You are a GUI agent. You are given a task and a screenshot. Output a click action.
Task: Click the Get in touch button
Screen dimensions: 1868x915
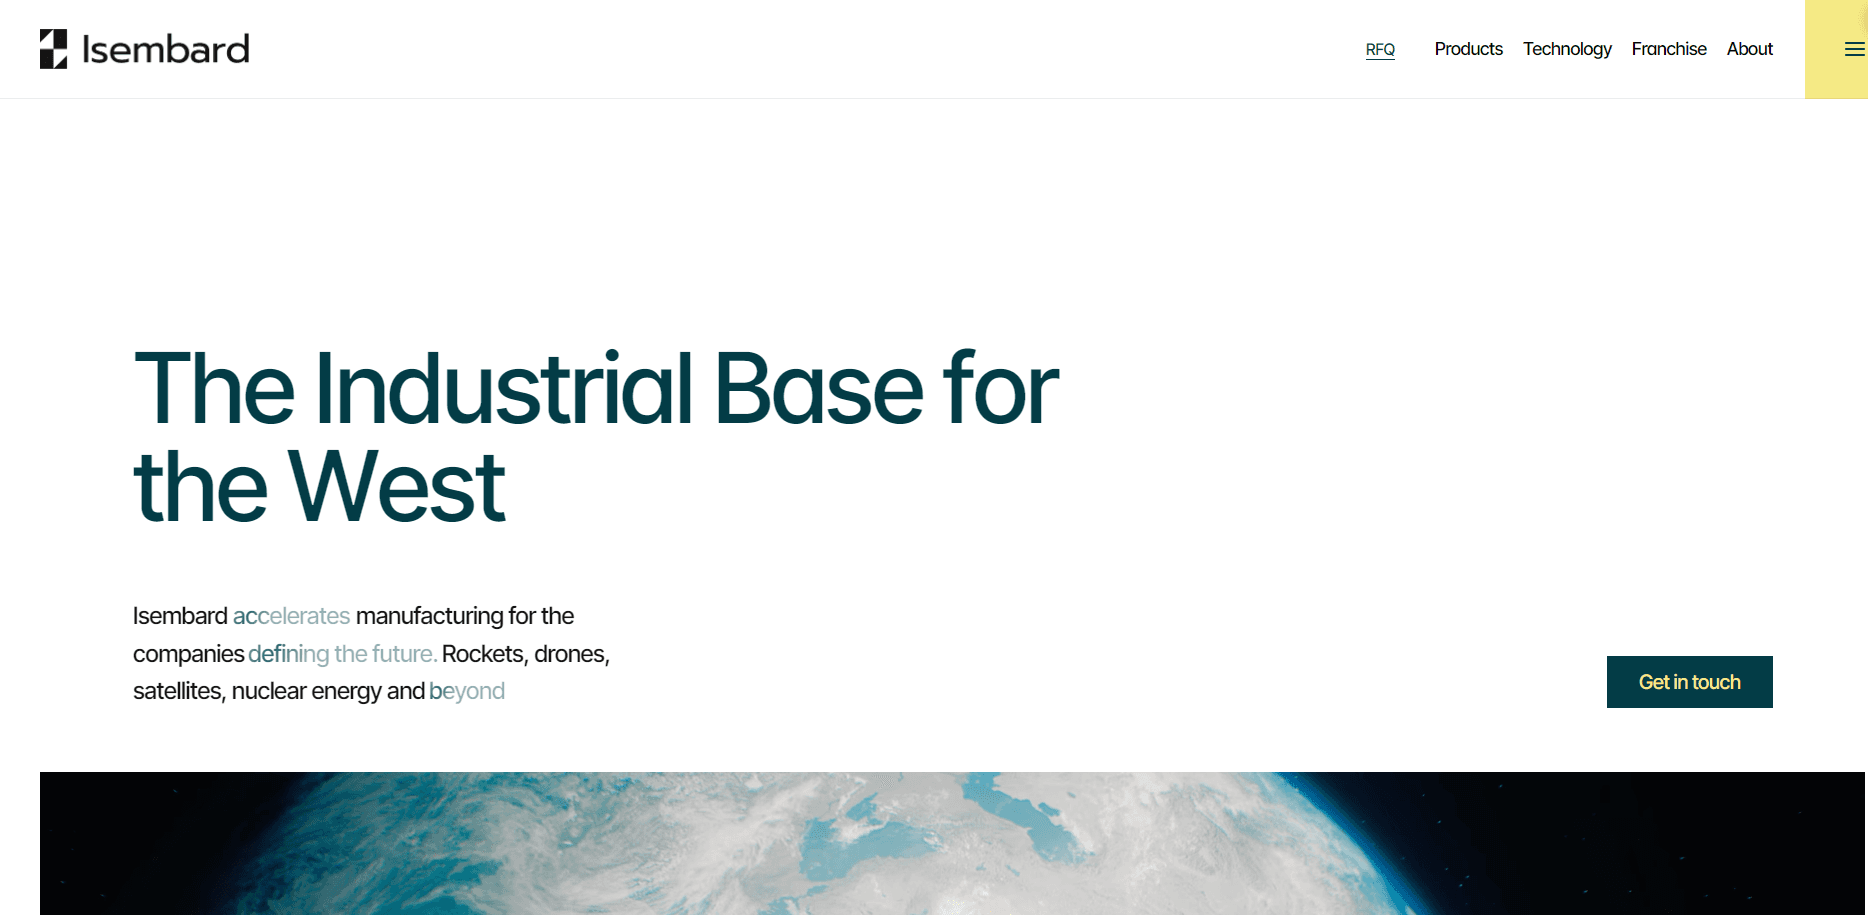click(1690, 682)
